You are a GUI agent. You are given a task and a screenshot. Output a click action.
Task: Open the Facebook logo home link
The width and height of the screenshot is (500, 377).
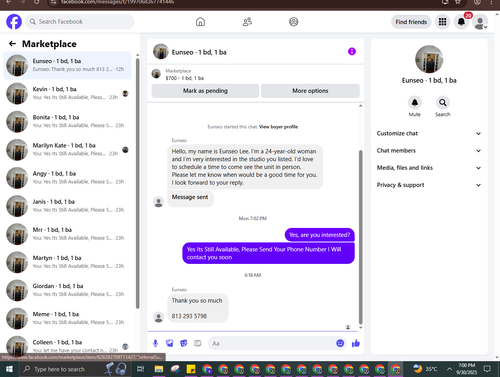14,22
